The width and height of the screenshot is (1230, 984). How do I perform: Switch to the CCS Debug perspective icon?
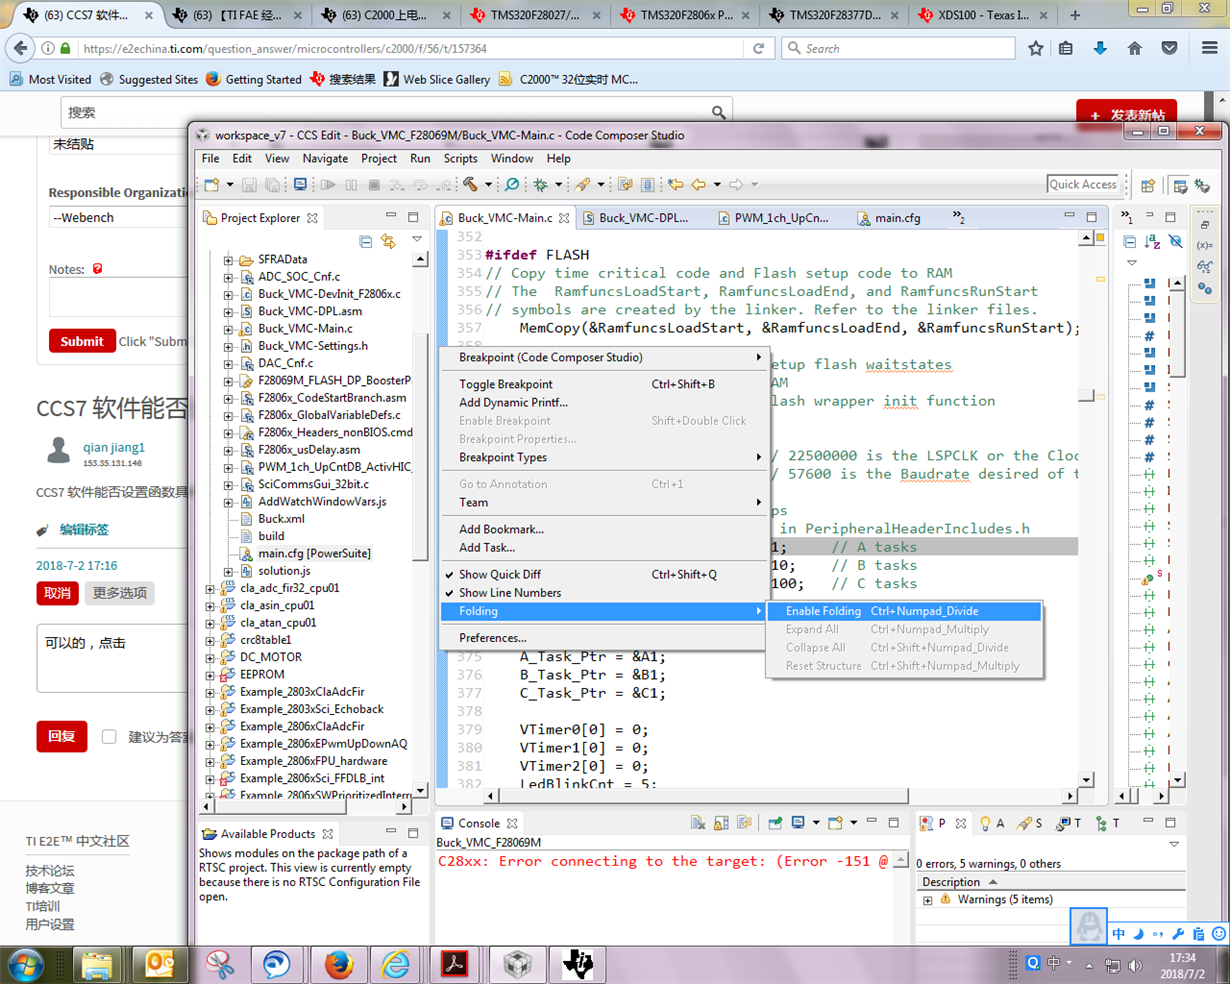(1202, 185)
